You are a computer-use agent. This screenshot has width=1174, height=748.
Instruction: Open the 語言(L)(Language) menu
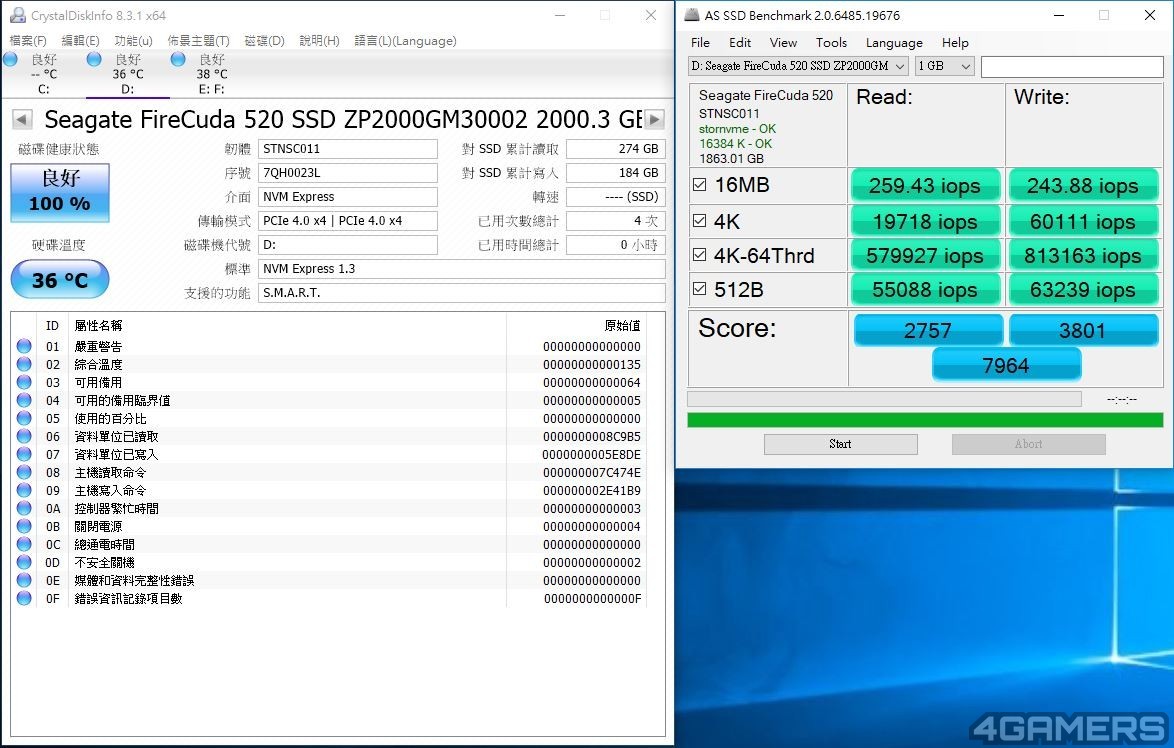405,40
